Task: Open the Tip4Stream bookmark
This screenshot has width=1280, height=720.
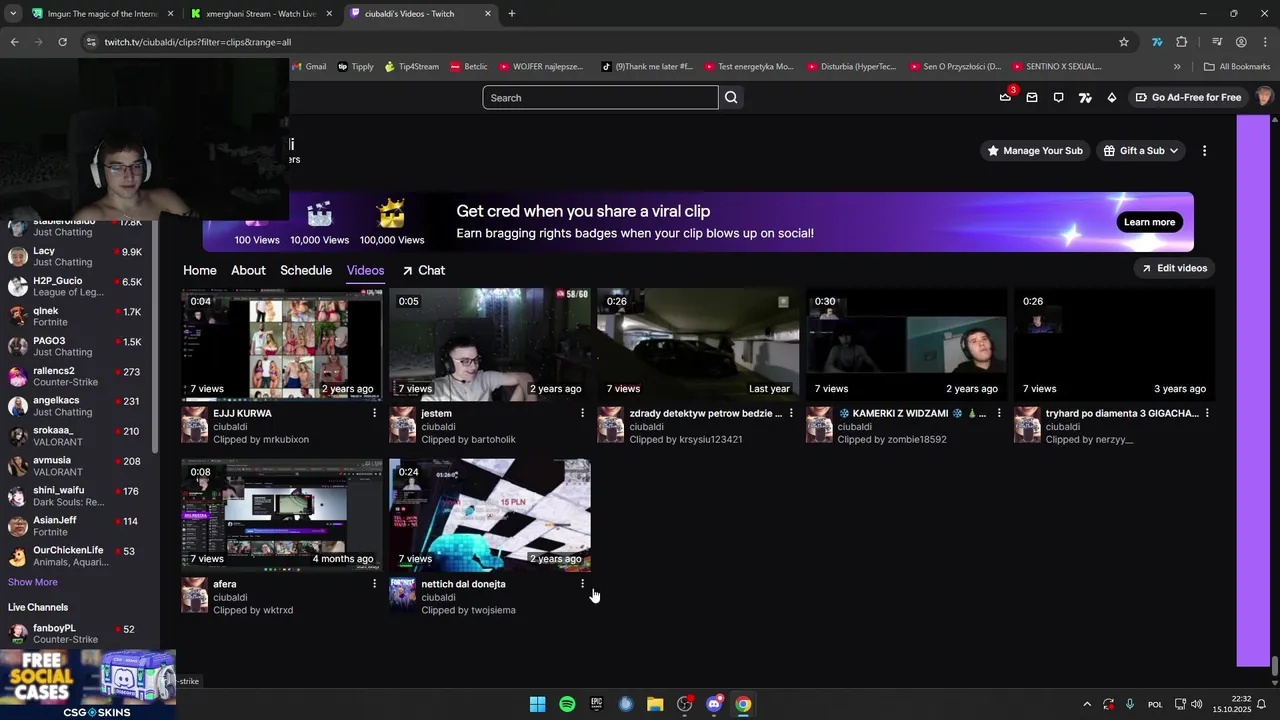Action: [412, 67]
